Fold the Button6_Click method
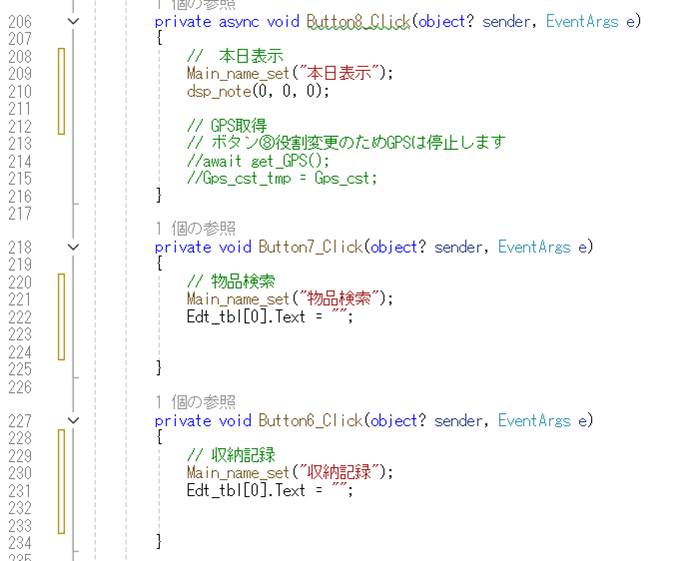 [72, 421]
